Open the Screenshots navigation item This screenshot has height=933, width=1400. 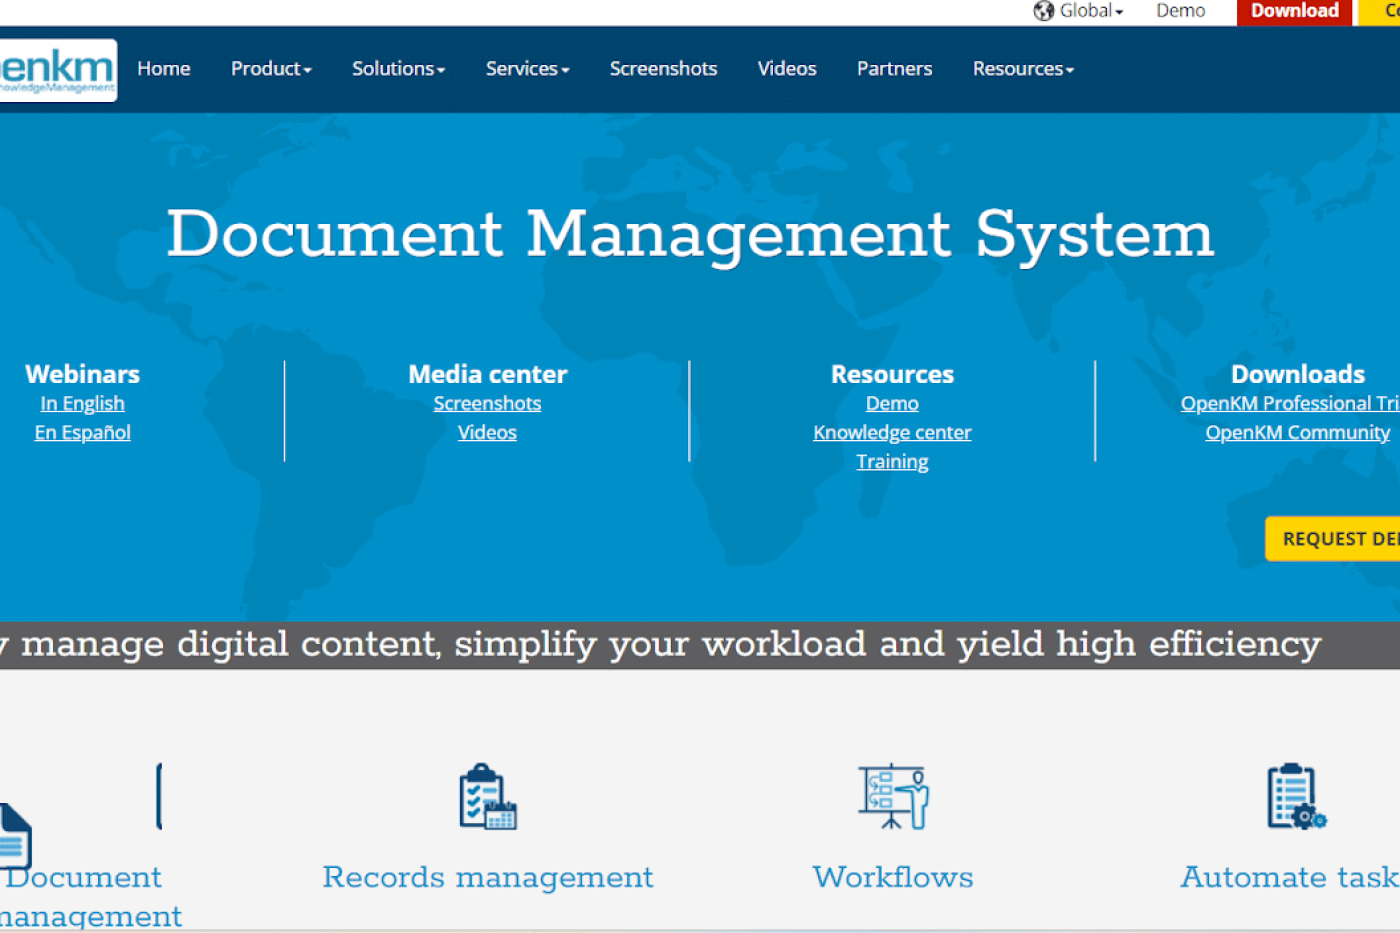(x=663, y=68)
